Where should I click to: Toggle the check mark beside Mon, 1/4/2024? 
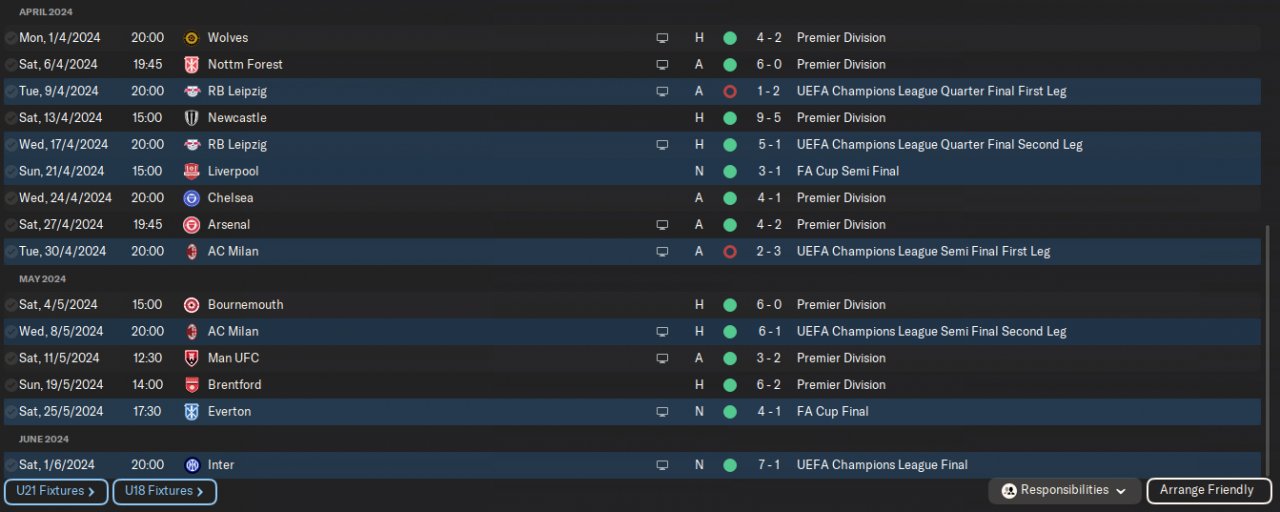(x=11, y=38)
